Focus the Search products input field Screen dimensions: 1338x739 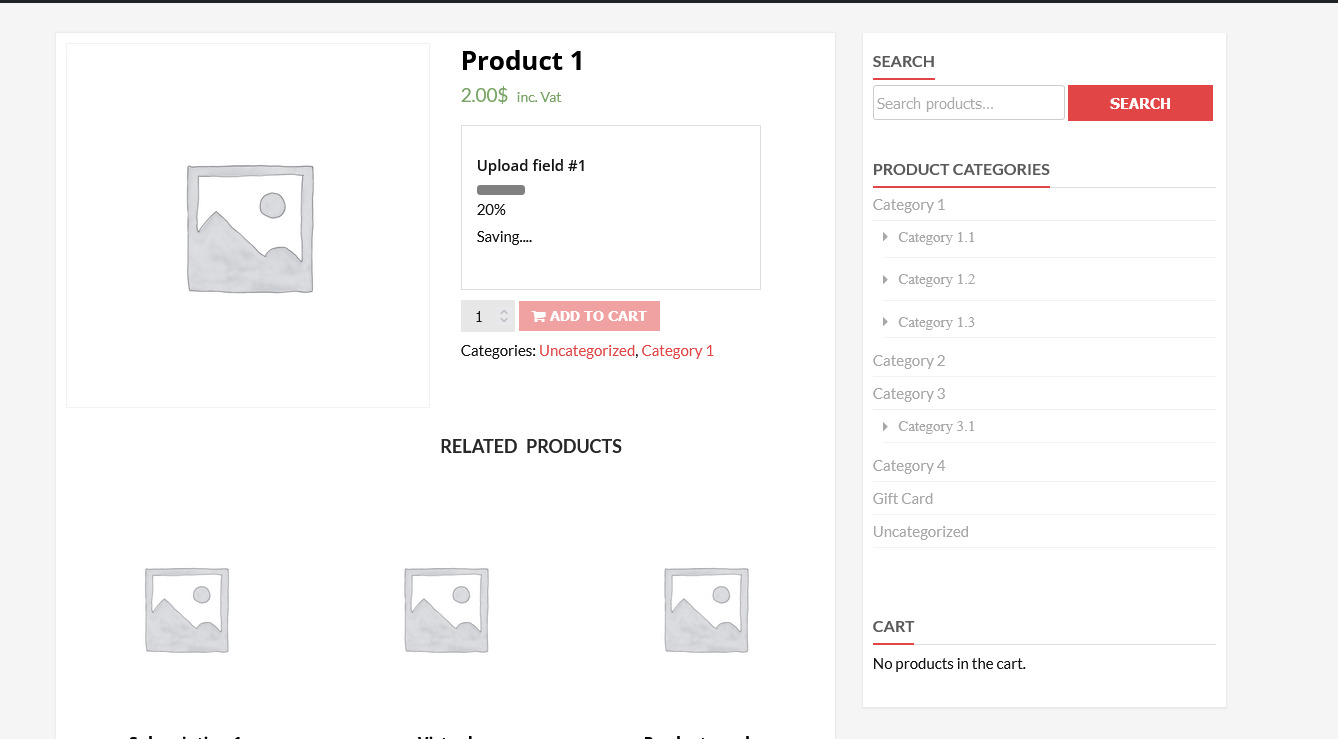[x=968, y=103]
